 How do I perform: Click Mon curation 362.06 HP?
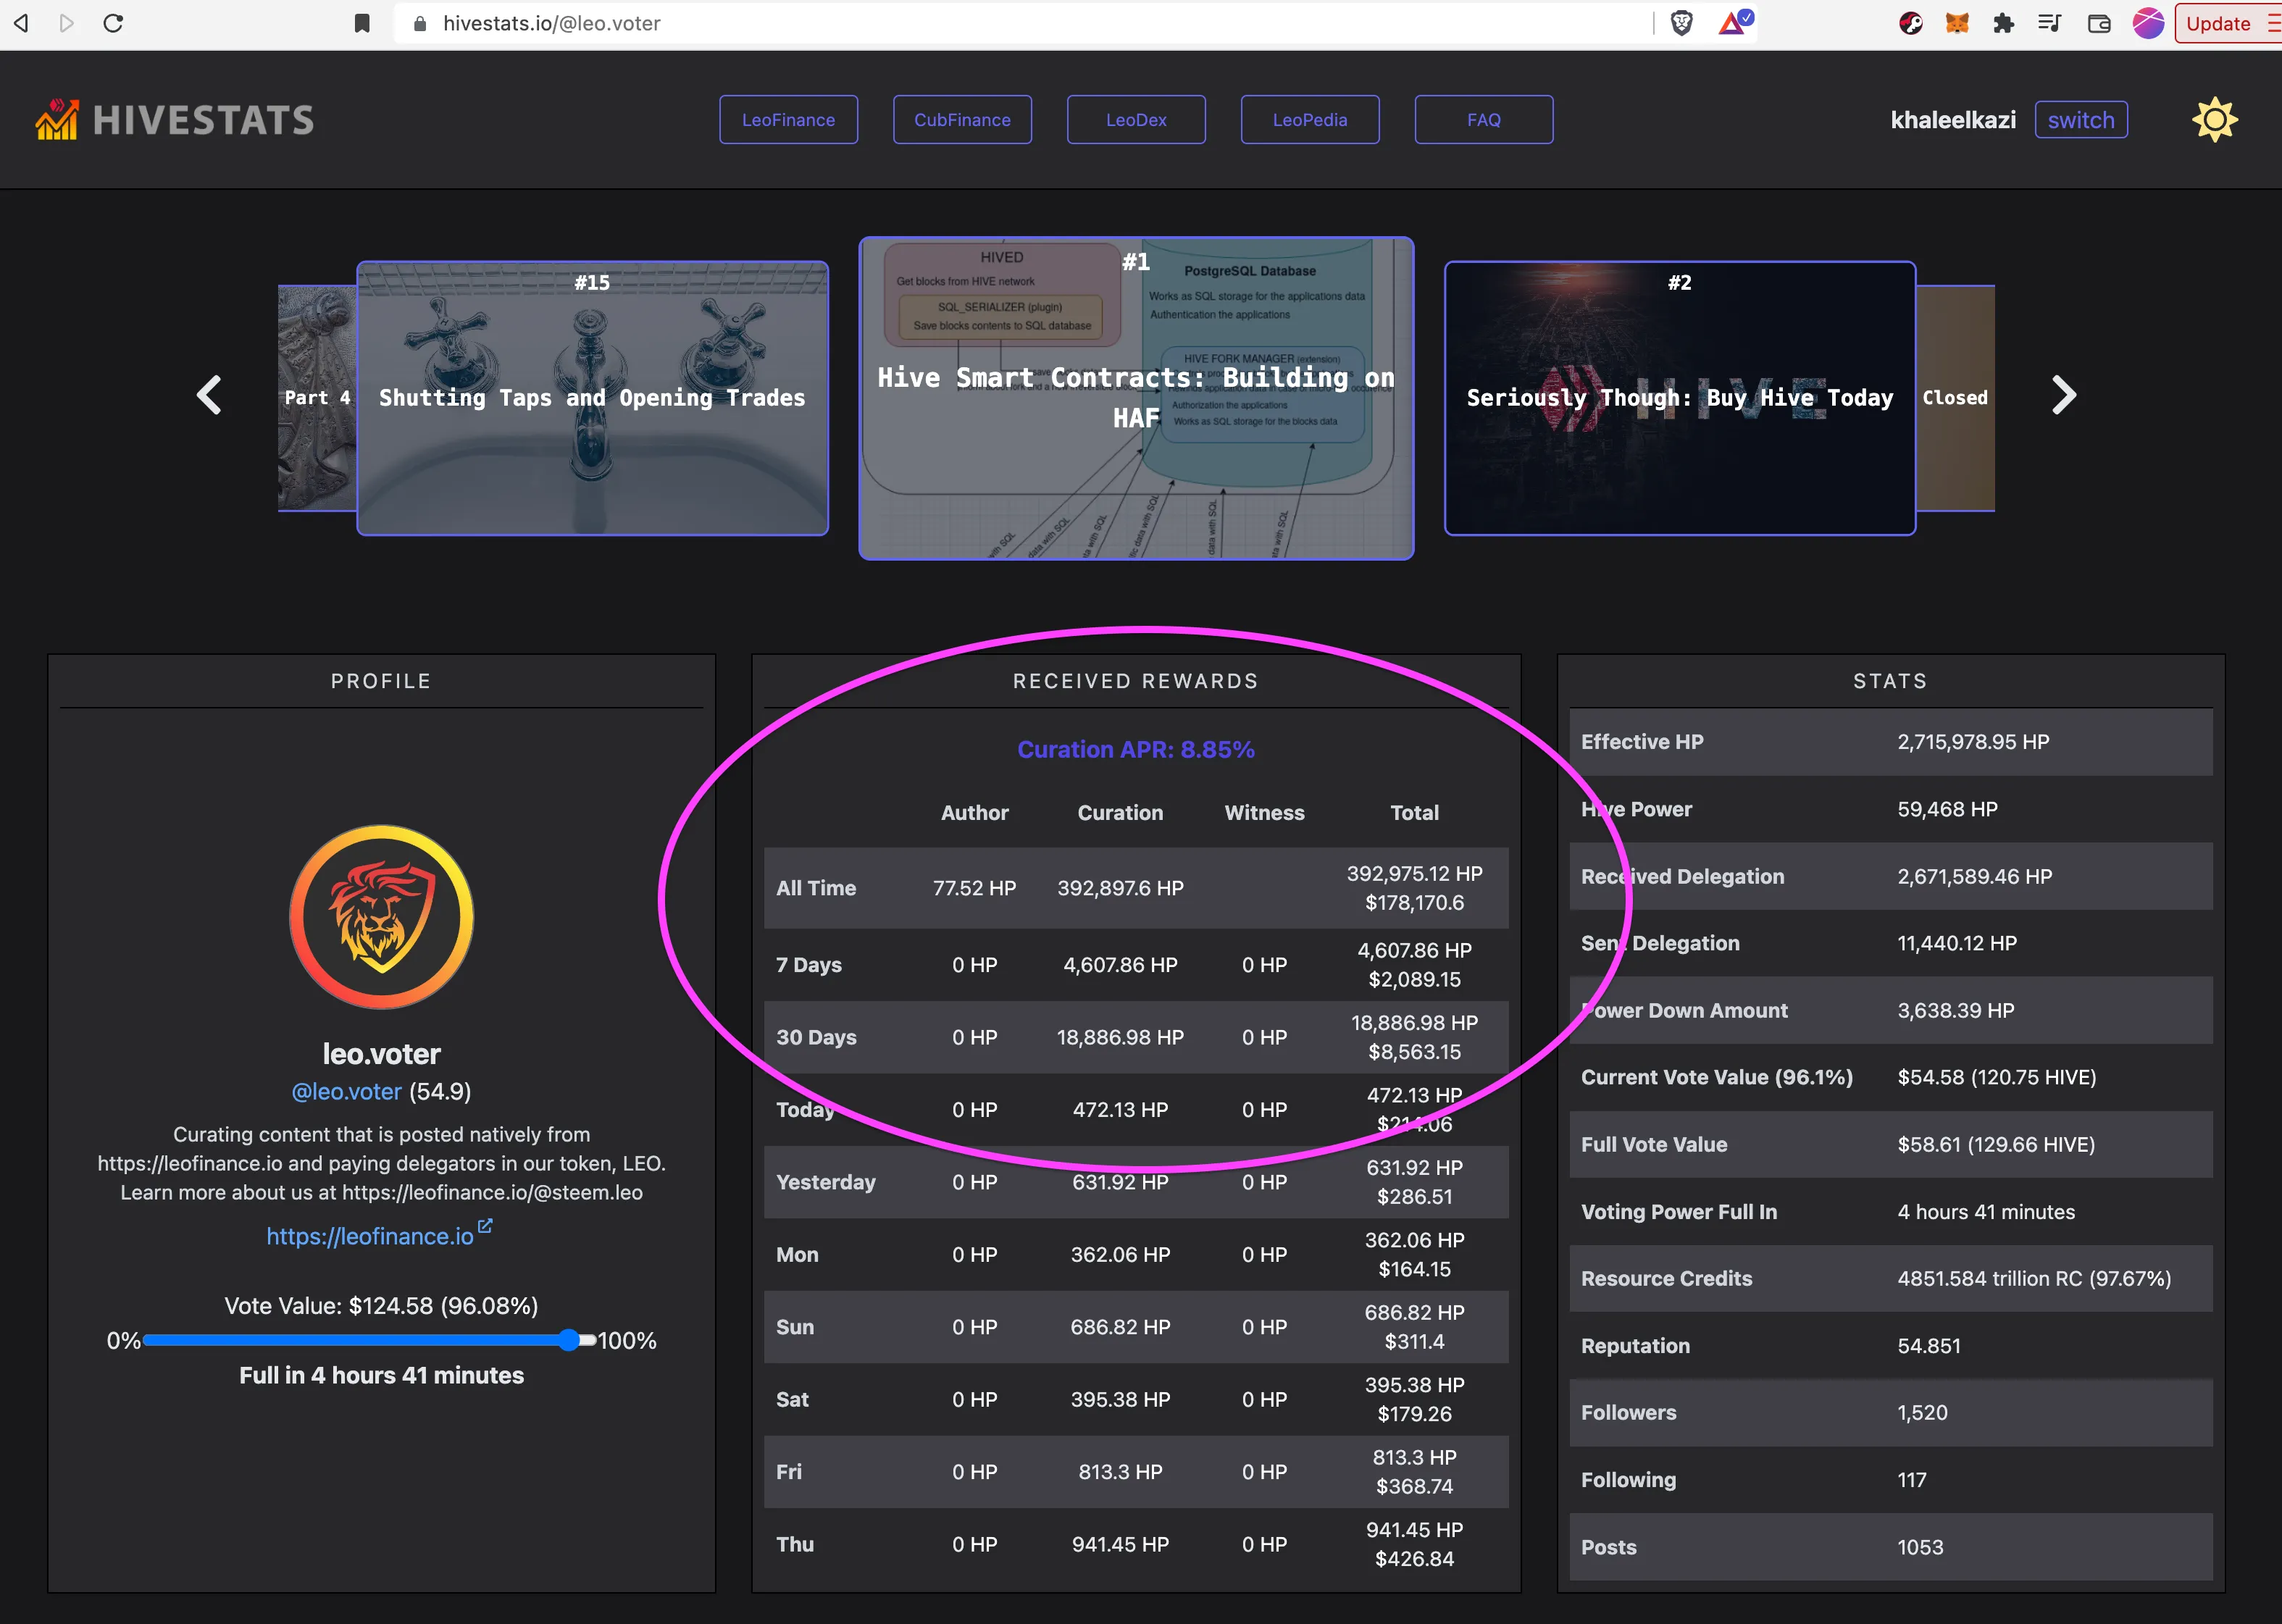click(x=1120, y=1254)
